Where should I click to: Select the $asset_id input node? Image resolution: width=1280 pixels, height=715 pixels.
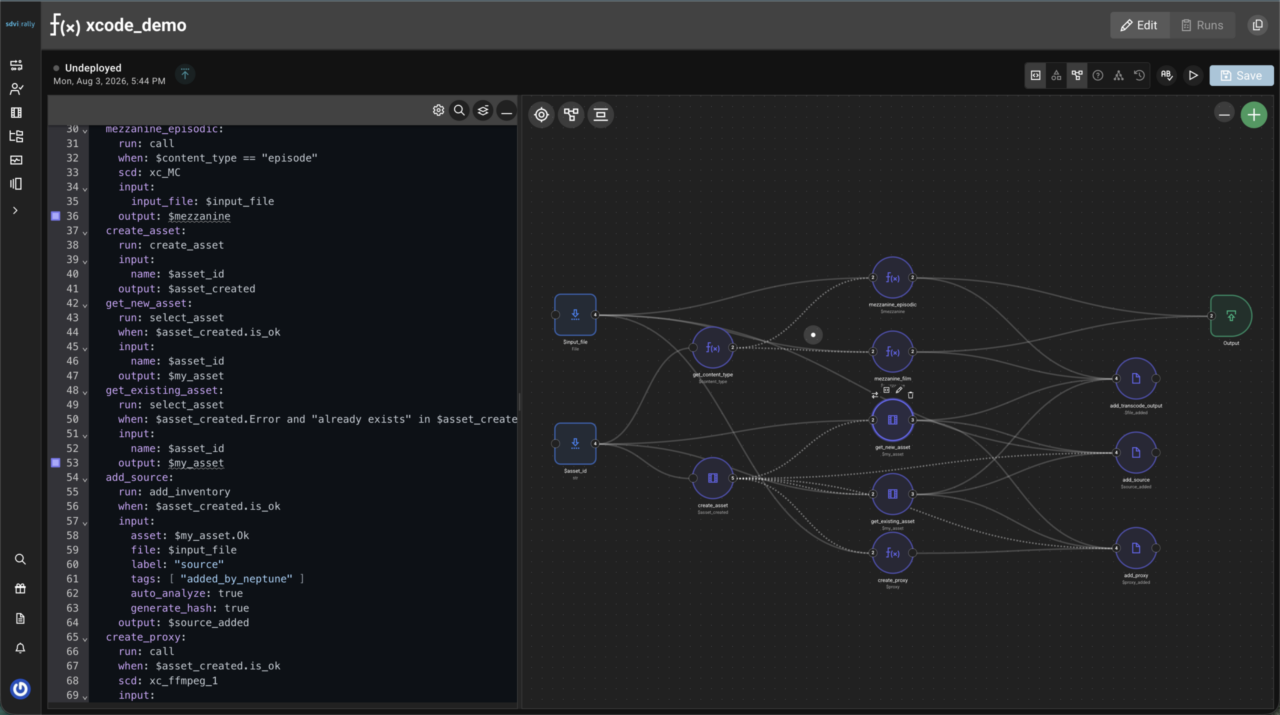(x=575, y=444)
